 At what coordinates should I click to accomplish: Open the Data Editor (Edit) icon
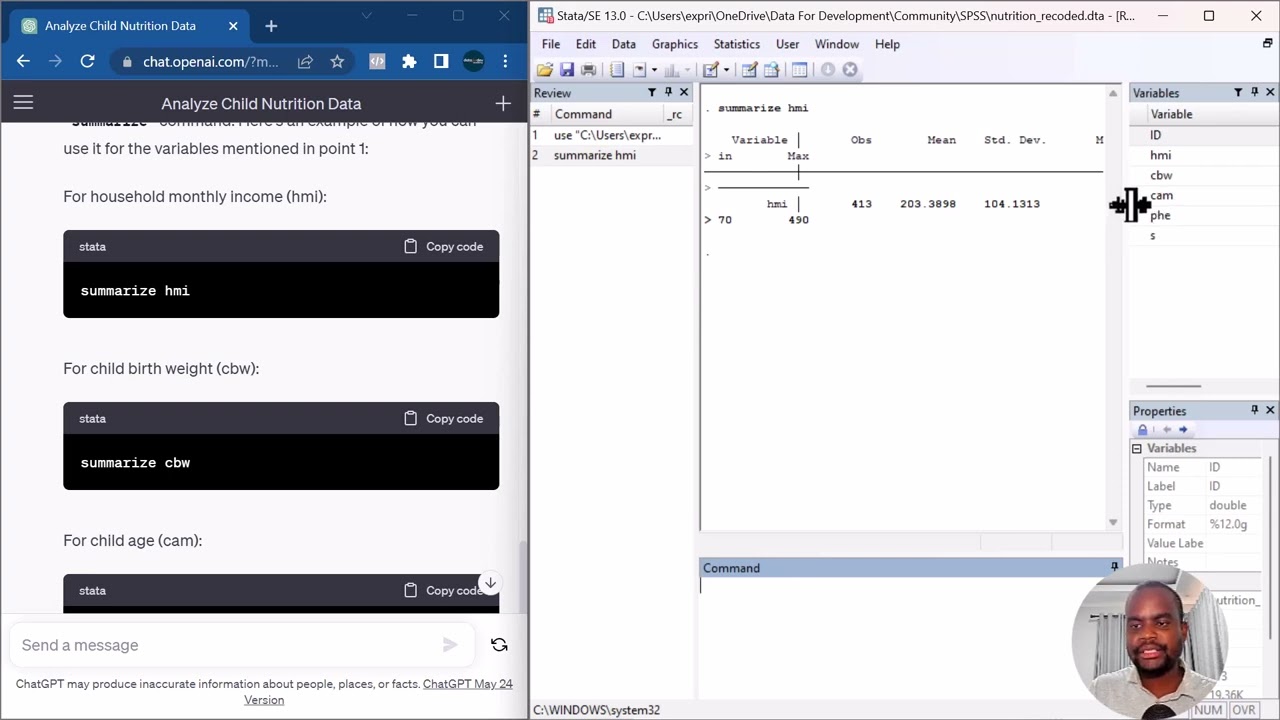coord(749,70)
